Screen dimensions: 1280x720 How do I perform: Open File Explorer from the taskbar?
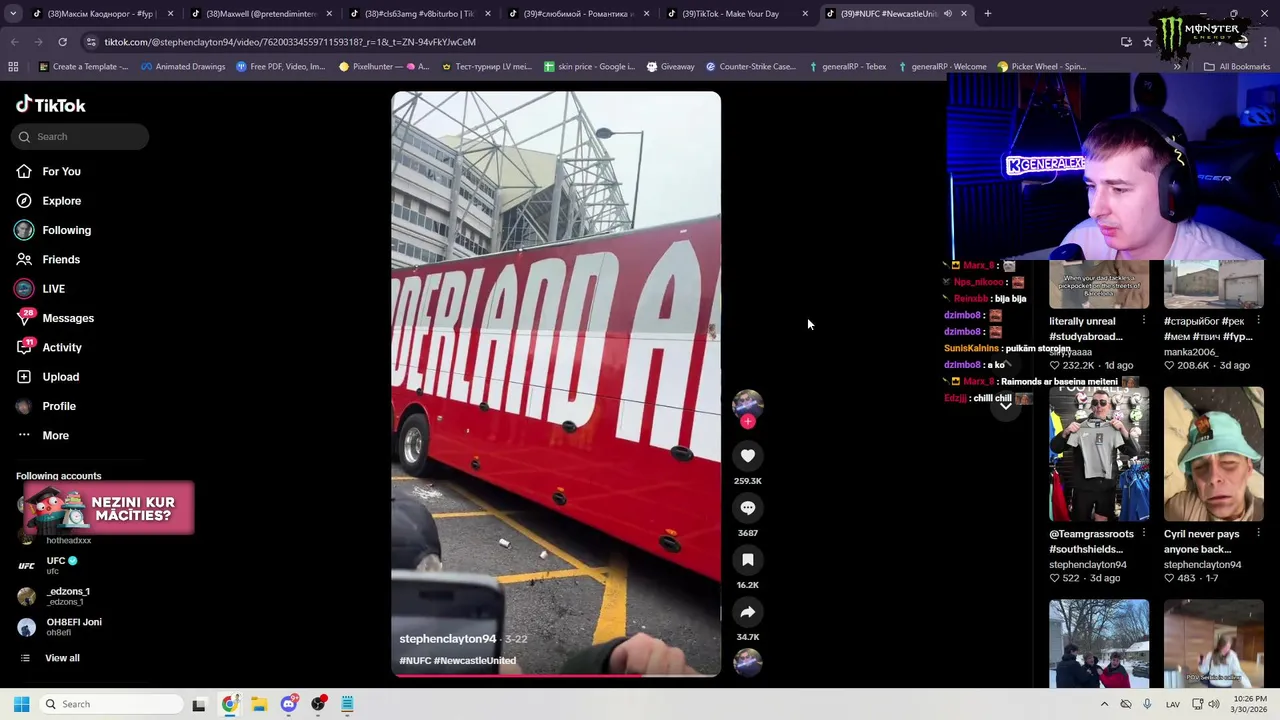pos(259,704)
